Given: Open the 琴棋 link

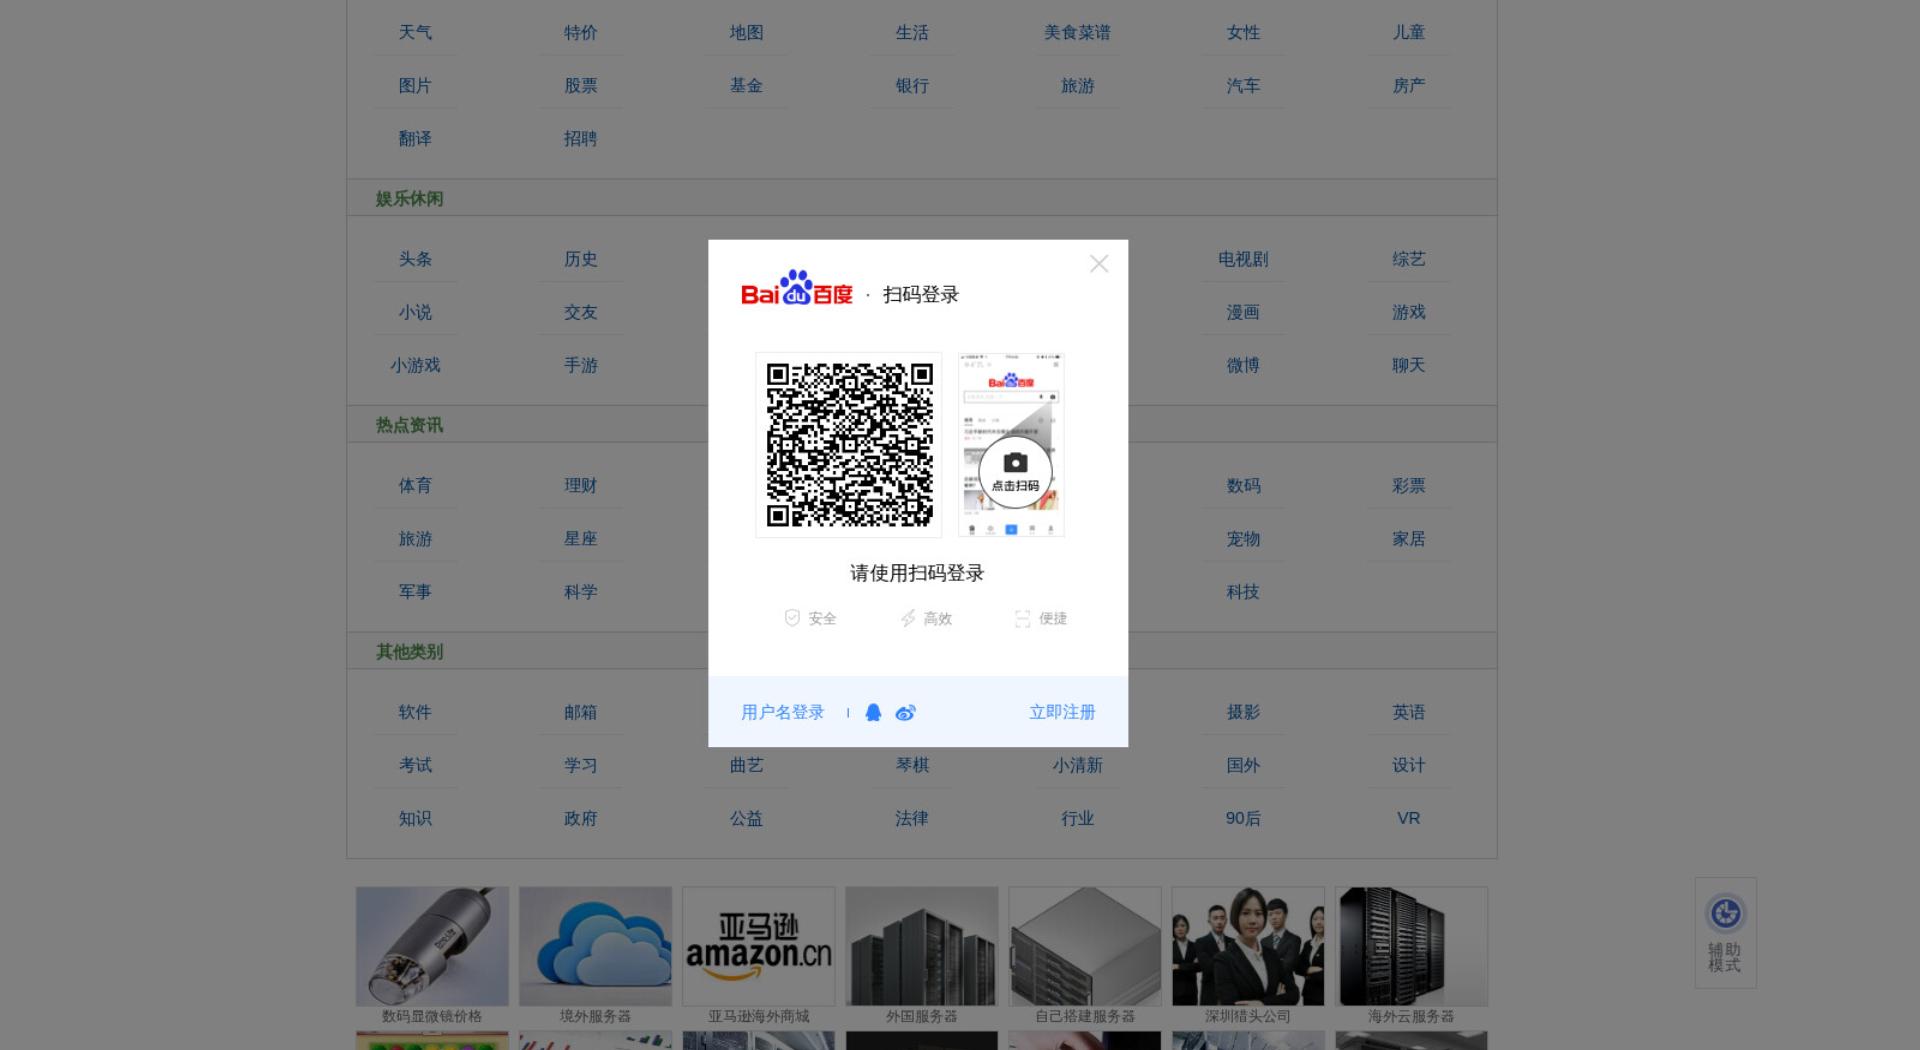Looking at the screenshot, I should 912,765.
